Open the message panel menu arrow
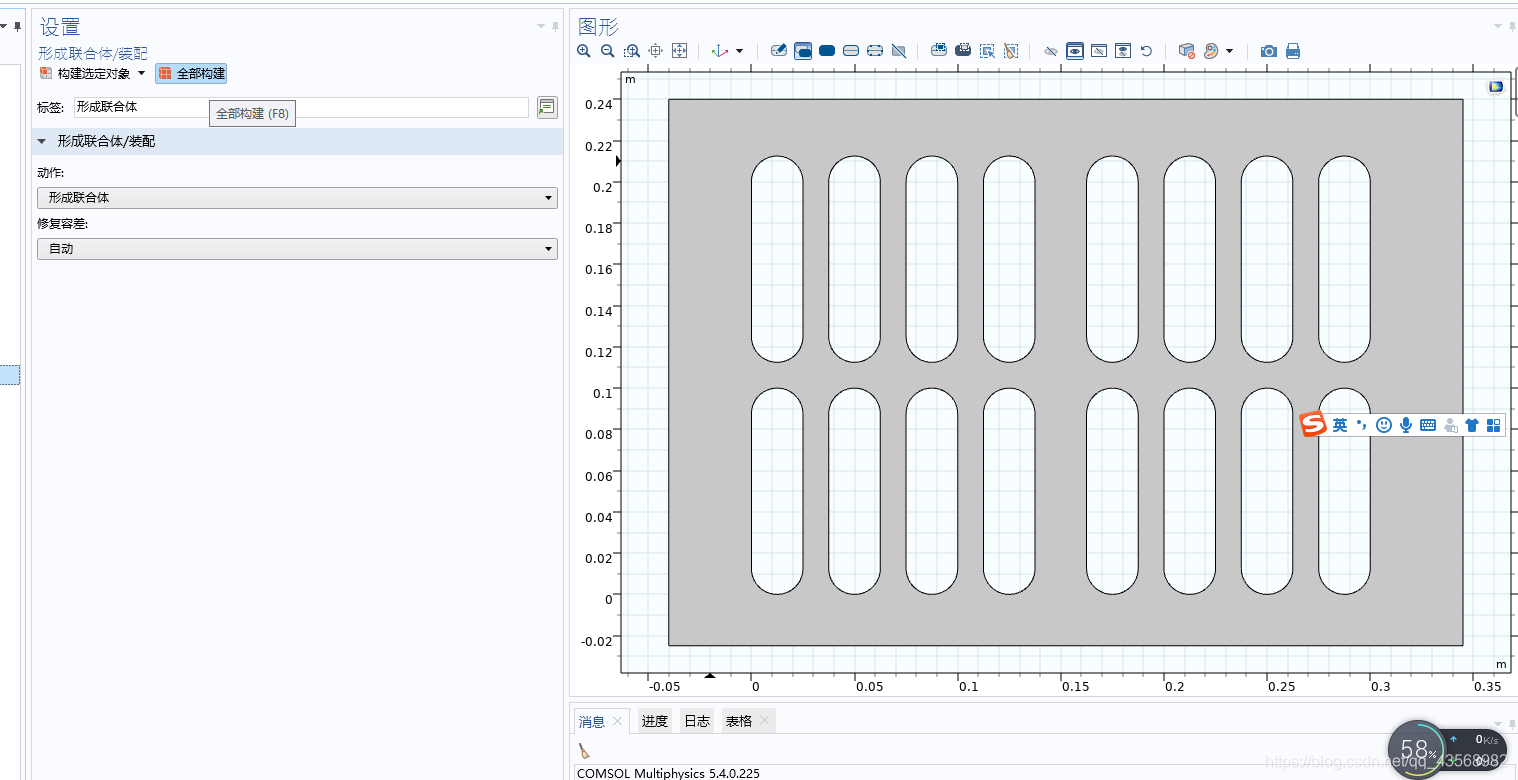The height and width of the screenshot is (780, 1518). (x=1498, y=723)
